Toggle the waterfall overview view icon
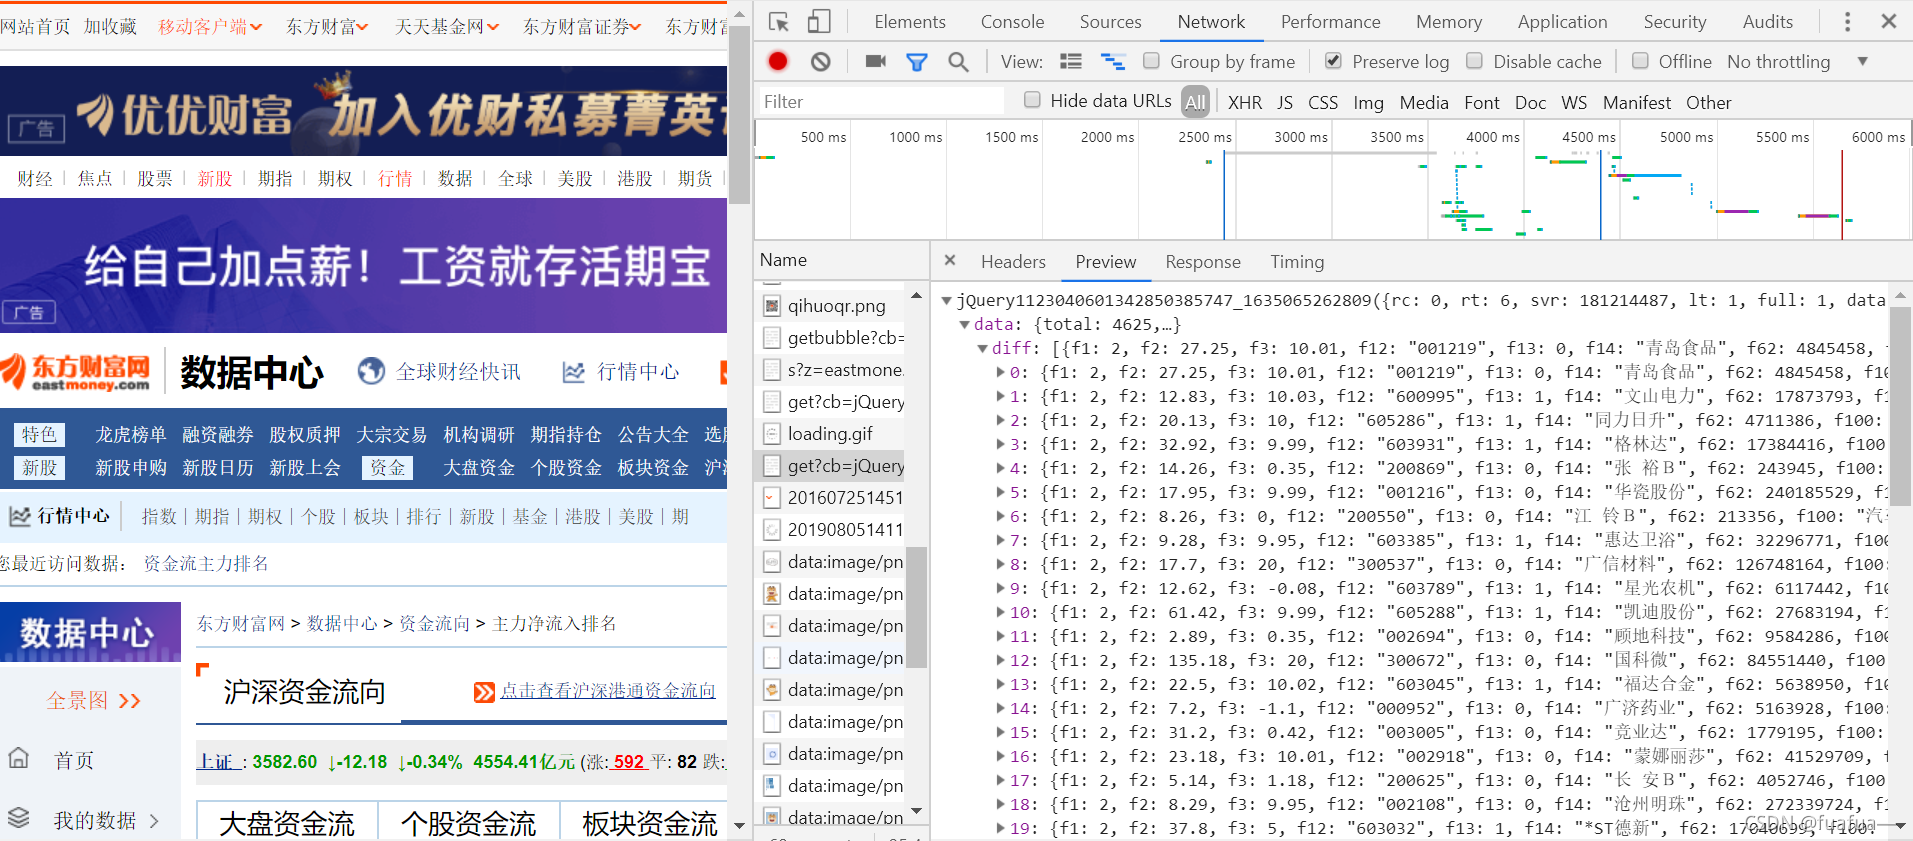The image size is (1913, 841). pos(1113,61)
